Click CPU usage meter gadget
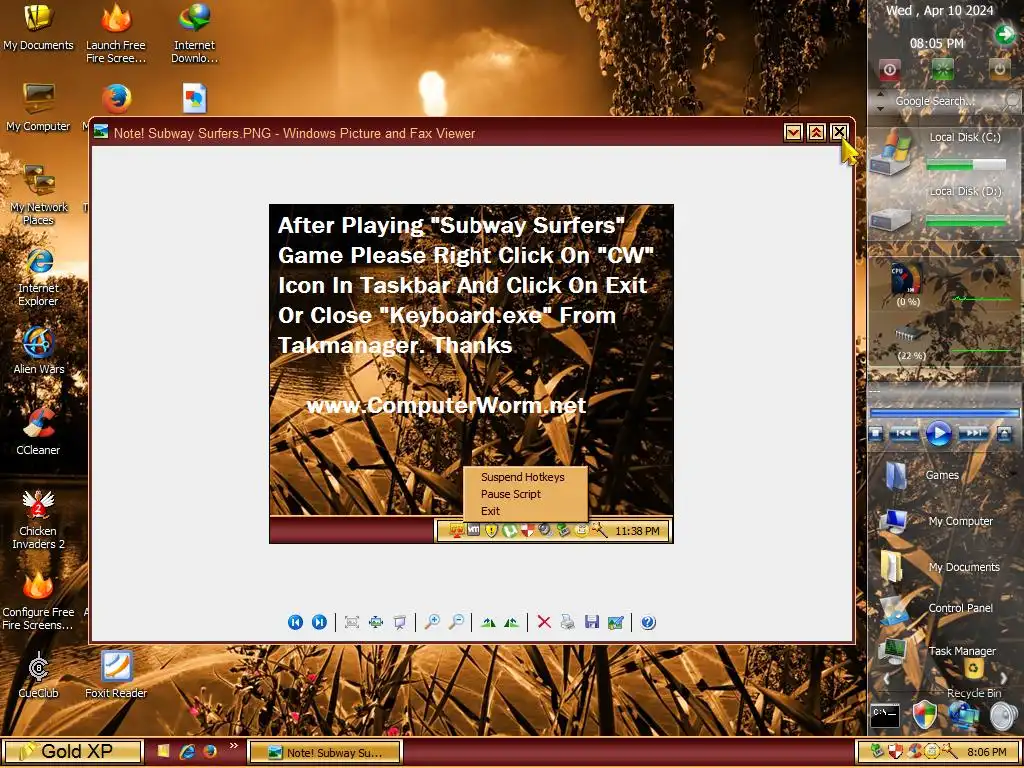1024x768 pixels. click(x=907, y=283)
